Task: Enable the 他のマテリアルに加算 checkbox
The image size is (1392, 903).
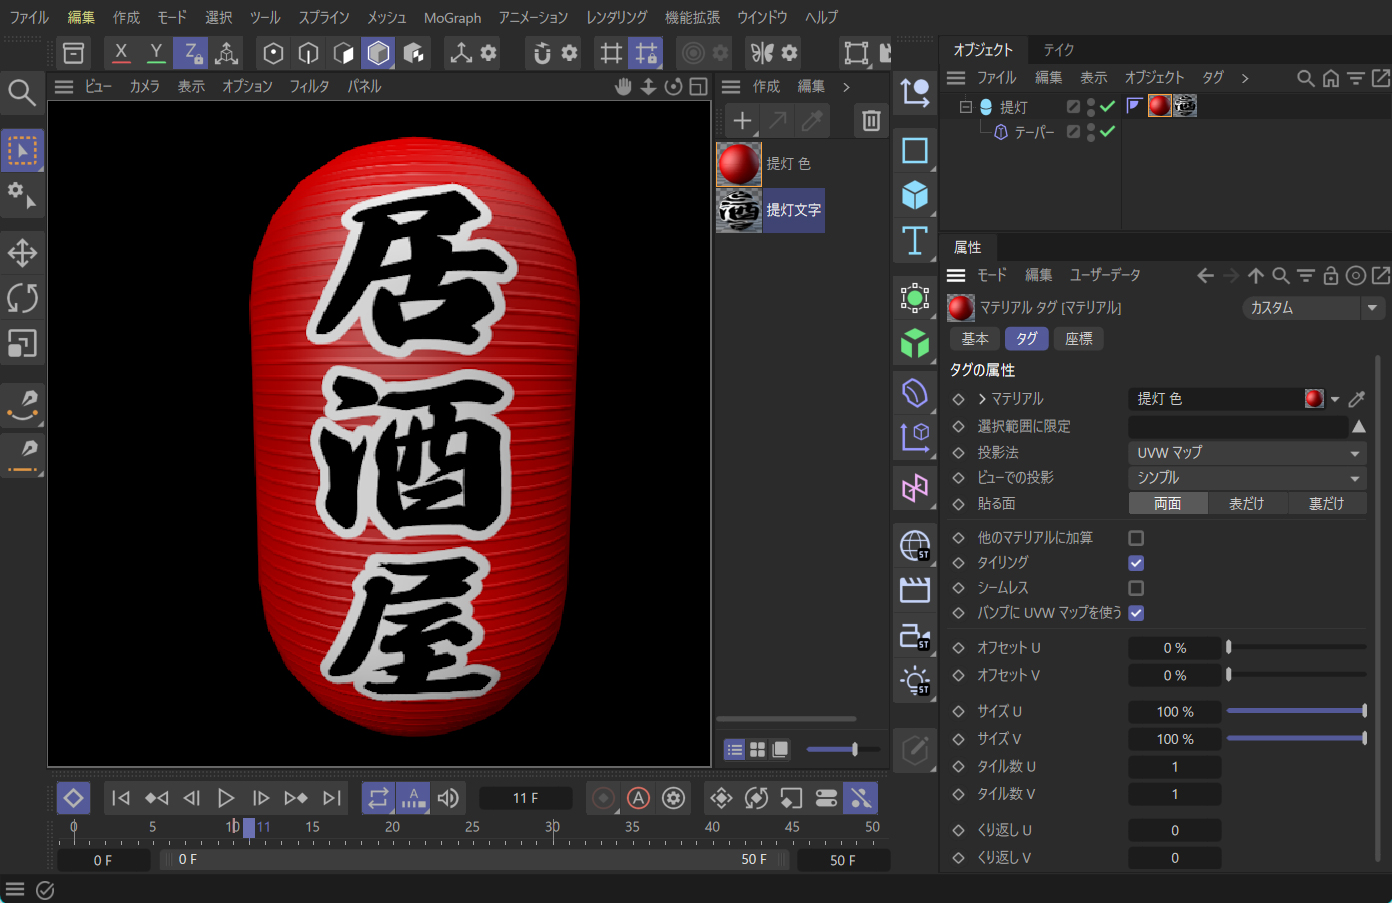Action: (1136, 538)
